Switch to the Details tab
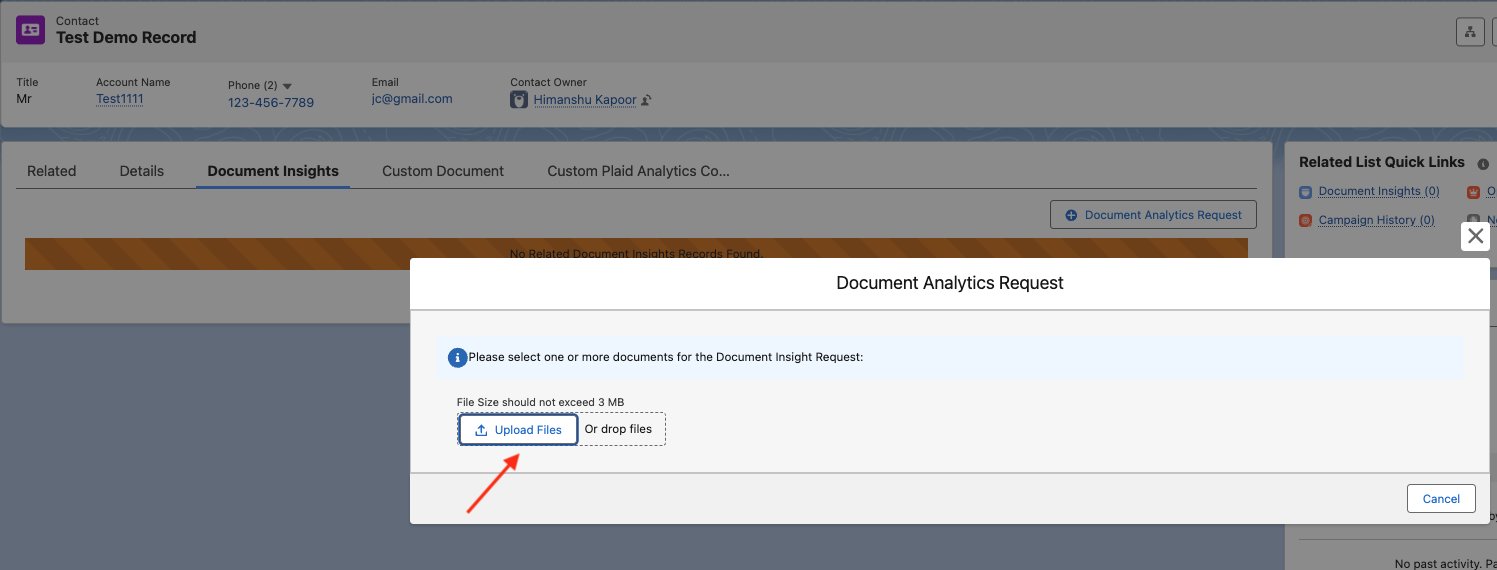The height and width of the screenshot is (570, 1497). tap(142, 171)
